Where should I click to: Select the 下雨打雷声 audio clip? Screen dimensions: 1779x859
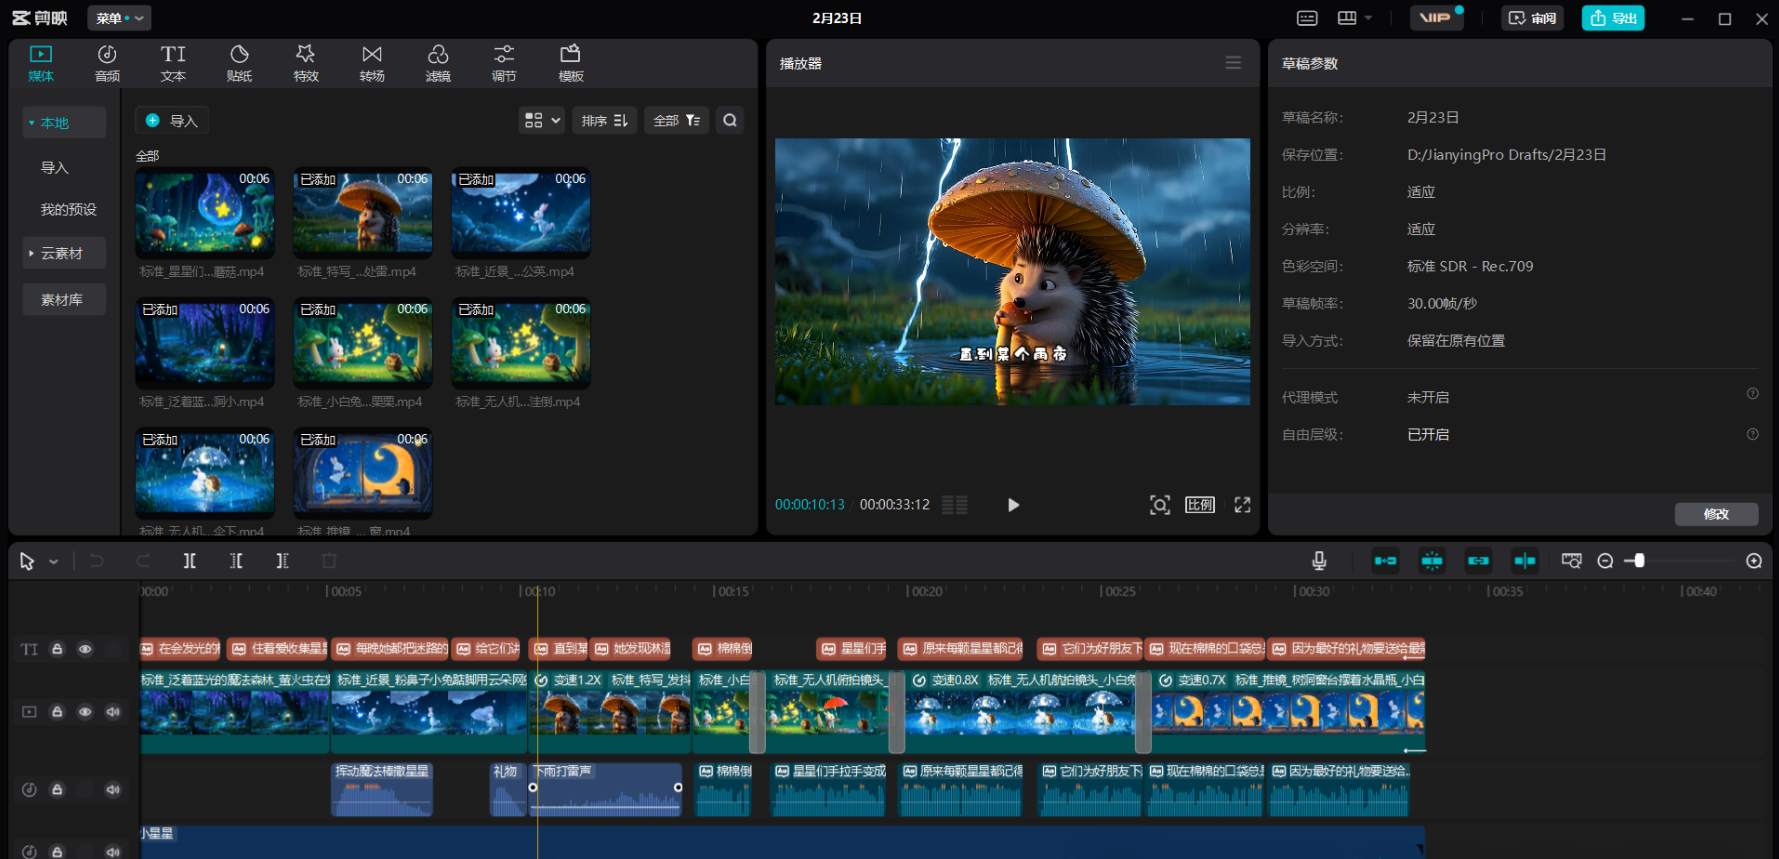(x=606, y=790)
